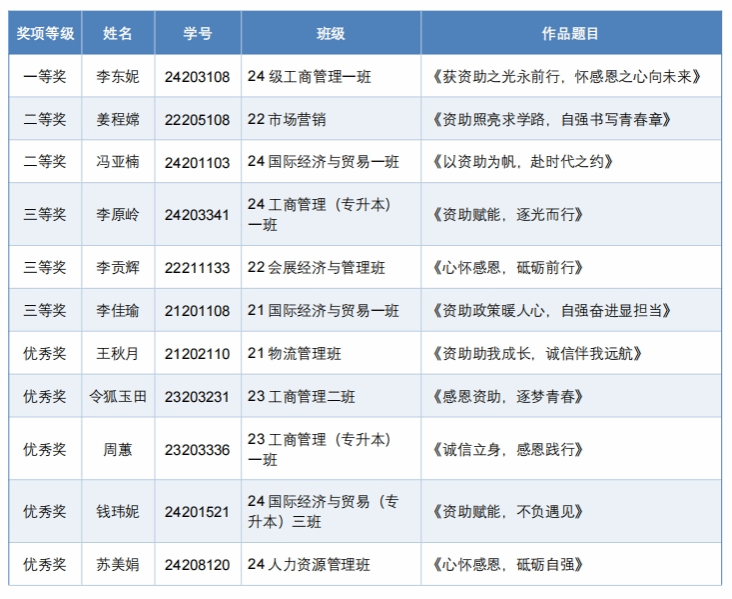Click the 24人力资源管理班 cell
Screen dimensions: 732x599
point(309,565)
